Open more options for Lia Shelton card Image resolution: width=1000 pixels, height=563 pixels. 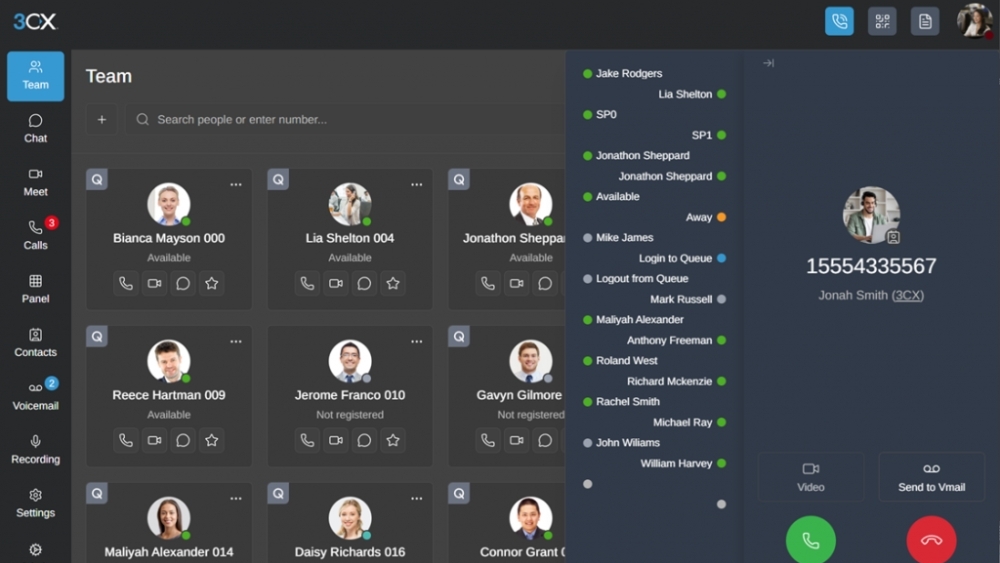point(416,184)
